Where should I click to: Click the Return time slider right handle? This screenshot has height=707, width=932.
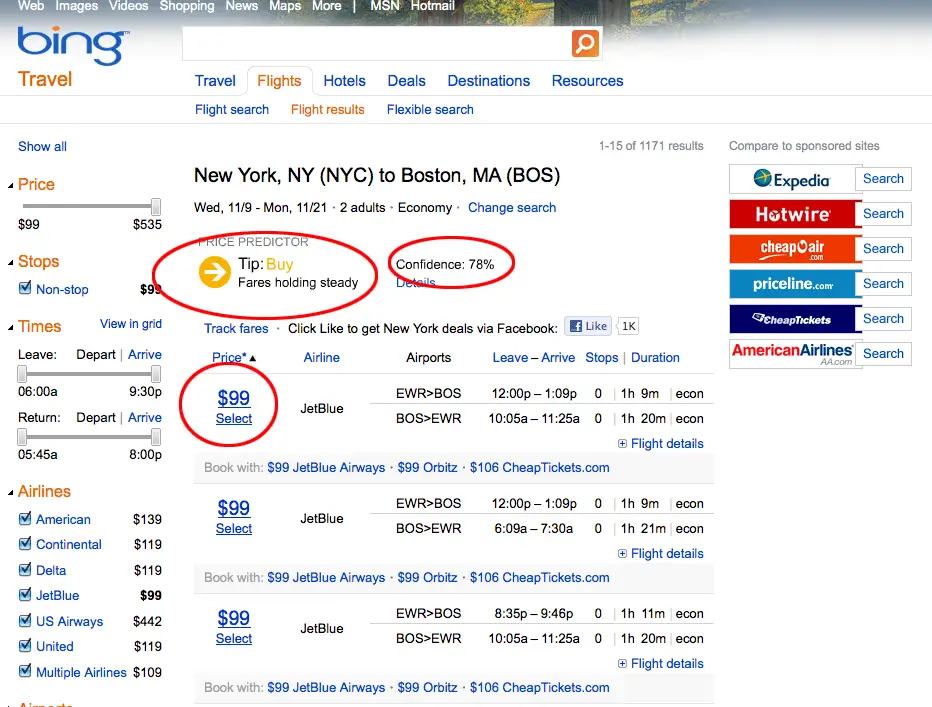(156, 437)
